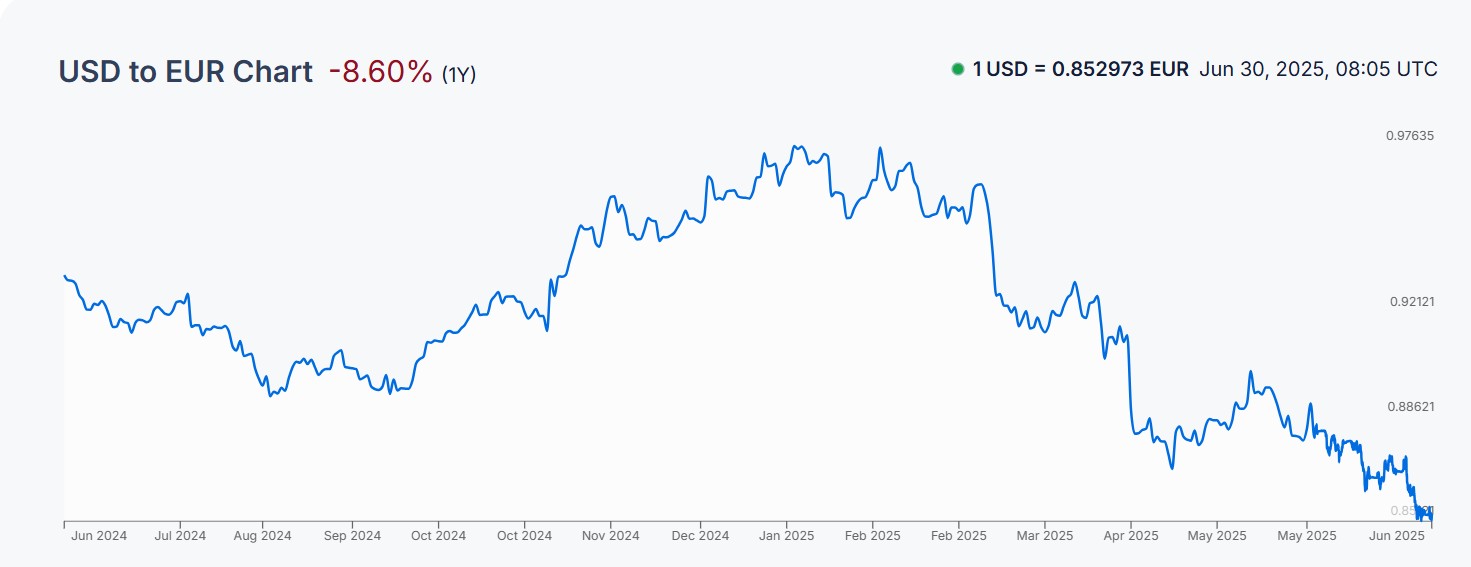Select the -8.60% change figure

coord(380,72)
